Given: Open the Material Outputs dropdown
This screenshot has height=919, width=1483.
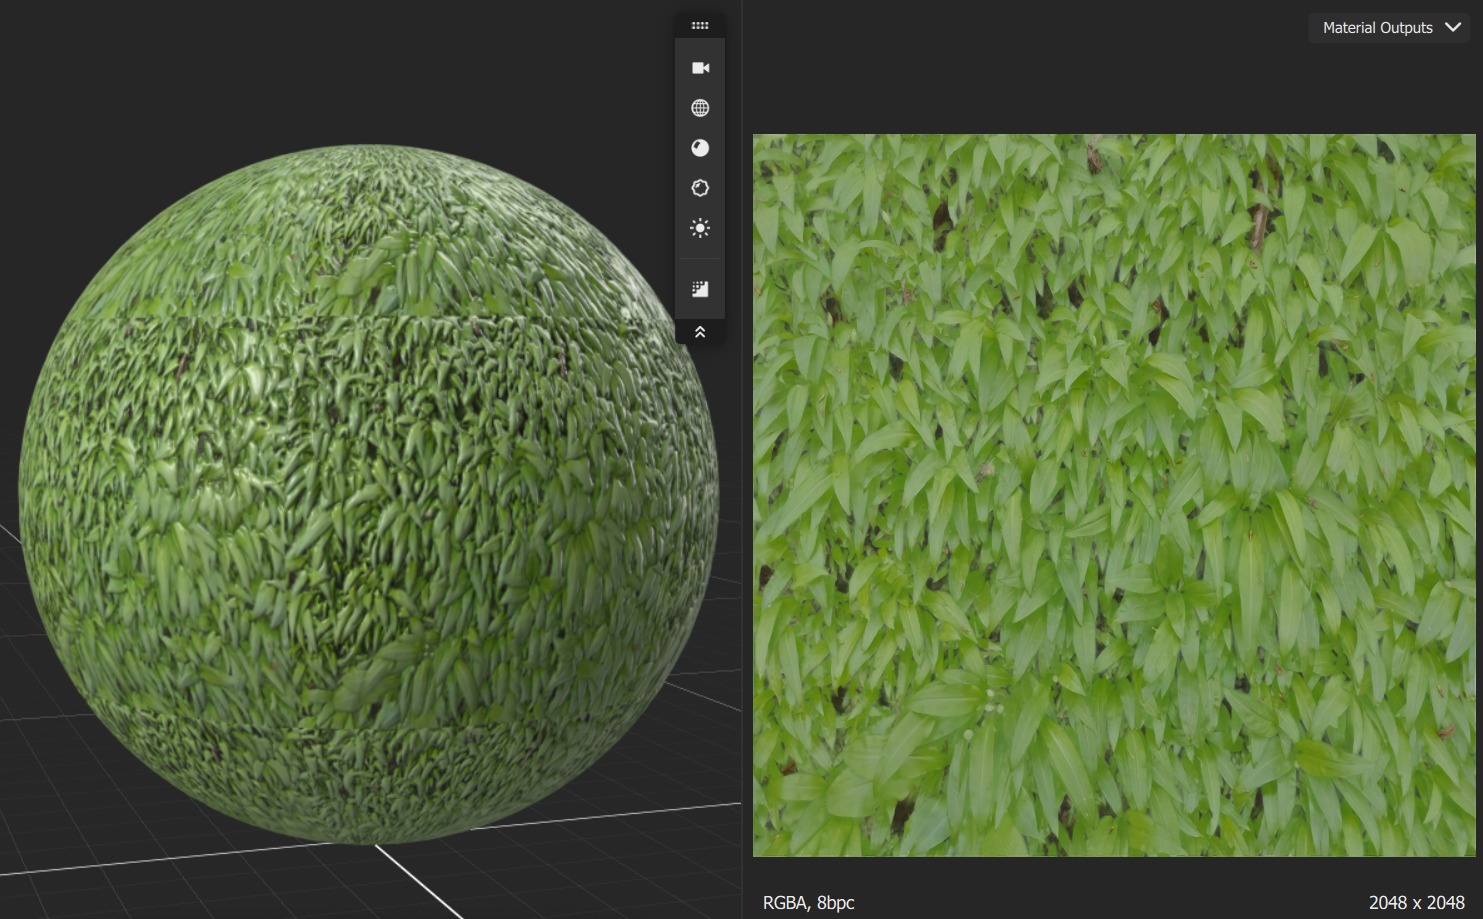Looking at the screenshot, I should click(1377, 28).
